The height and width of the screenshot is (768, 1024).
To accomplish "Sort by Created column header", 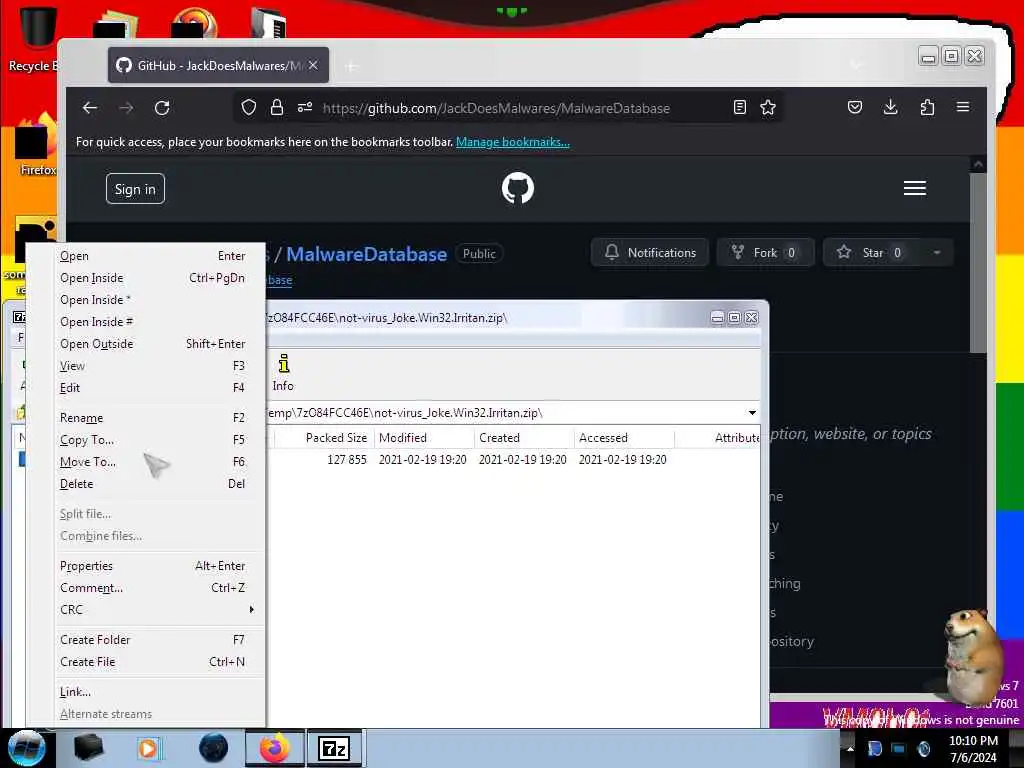I will click(x=524, y=438).
